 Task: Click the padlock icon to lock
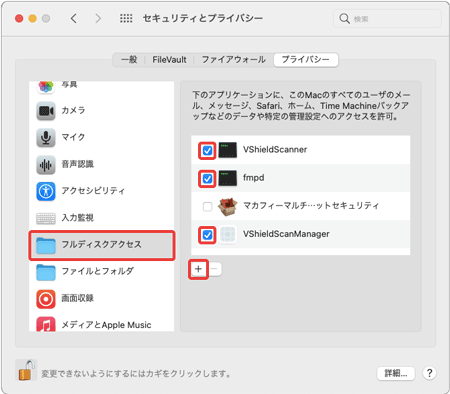point(26,370)
